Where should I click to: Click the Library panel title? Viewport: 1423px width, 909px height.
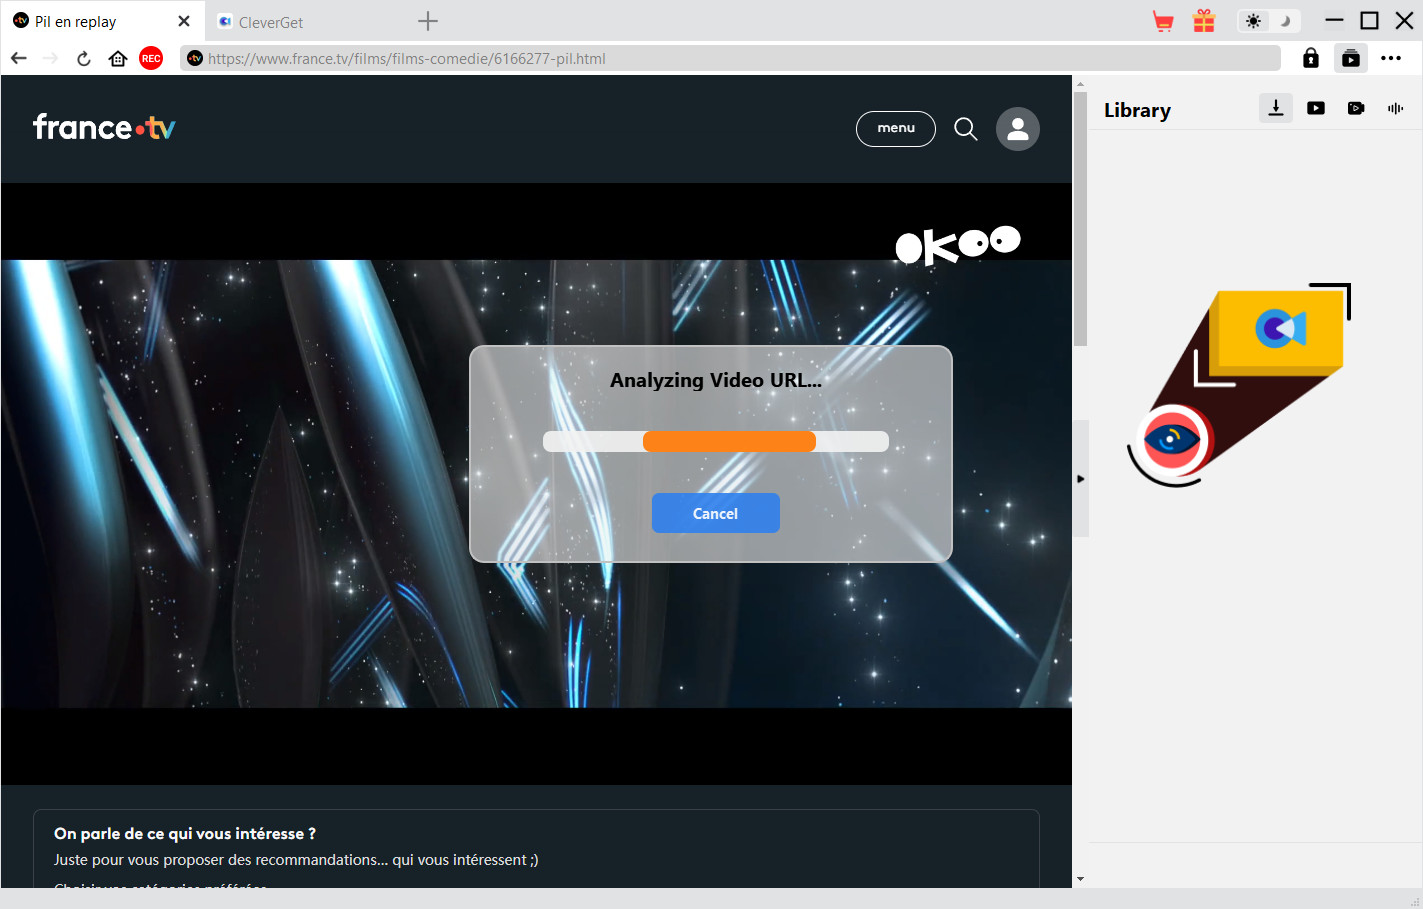(x=1137, y=110)
